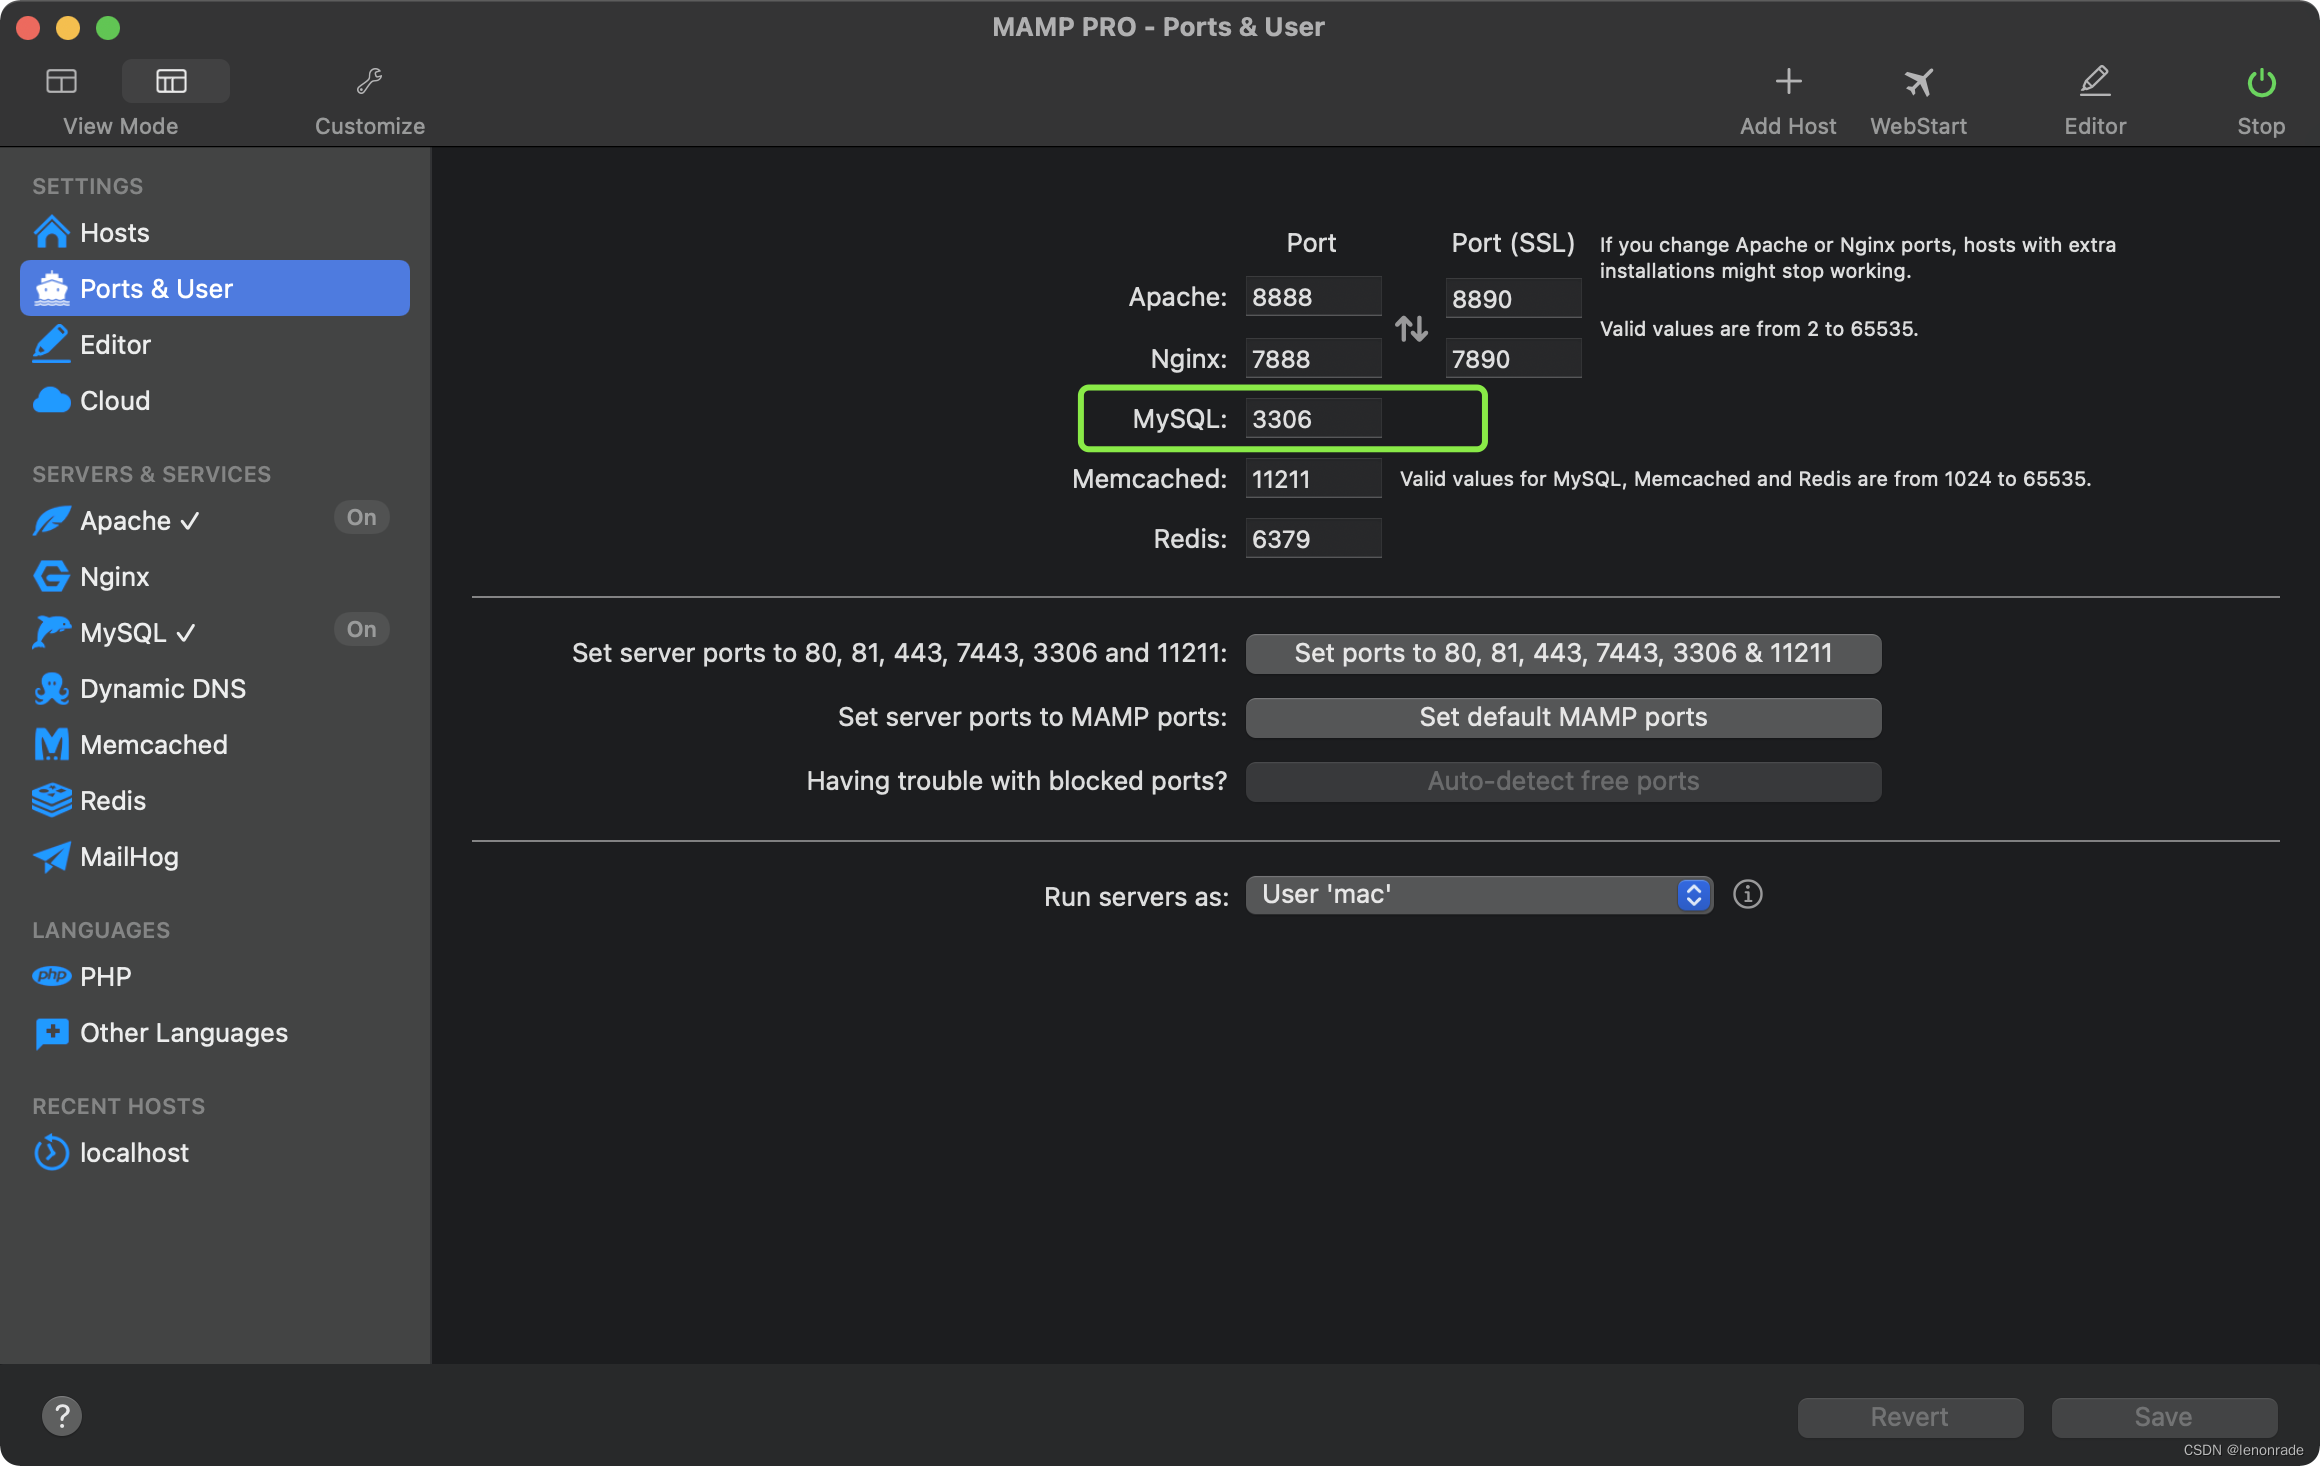This screenshot has width=2320, height=1466.
Task: Open recent host localhost
Action: [x=215, y=1152]
